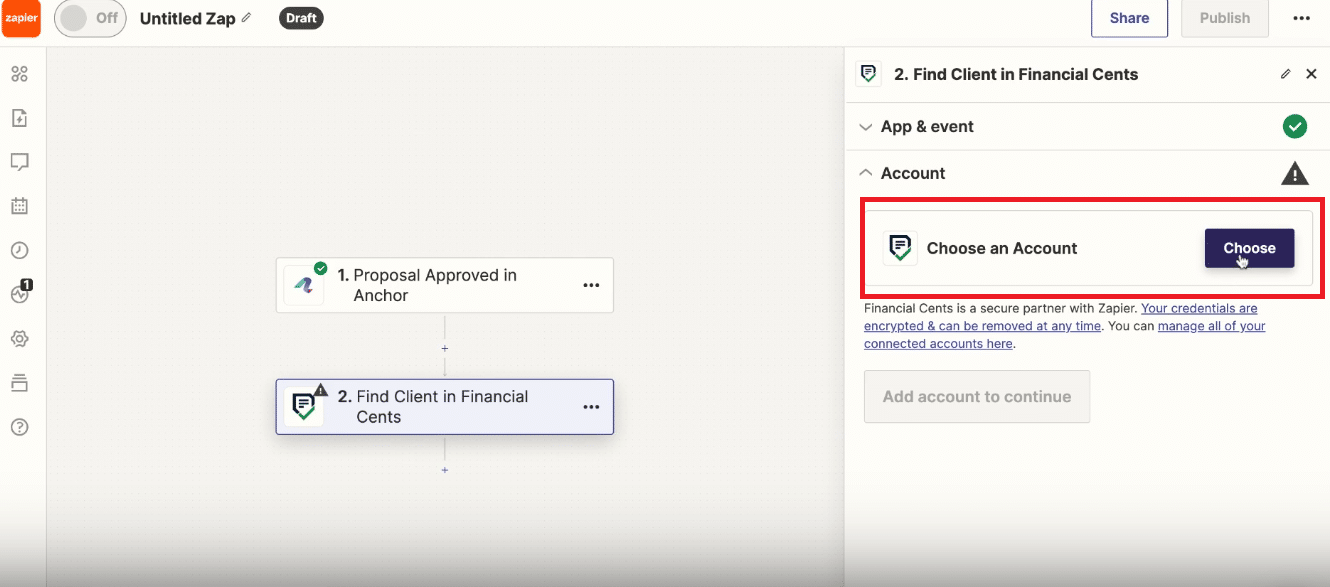Click the Financial Cents icon in panel header
1330x587 pixels.
coord(869,74)
